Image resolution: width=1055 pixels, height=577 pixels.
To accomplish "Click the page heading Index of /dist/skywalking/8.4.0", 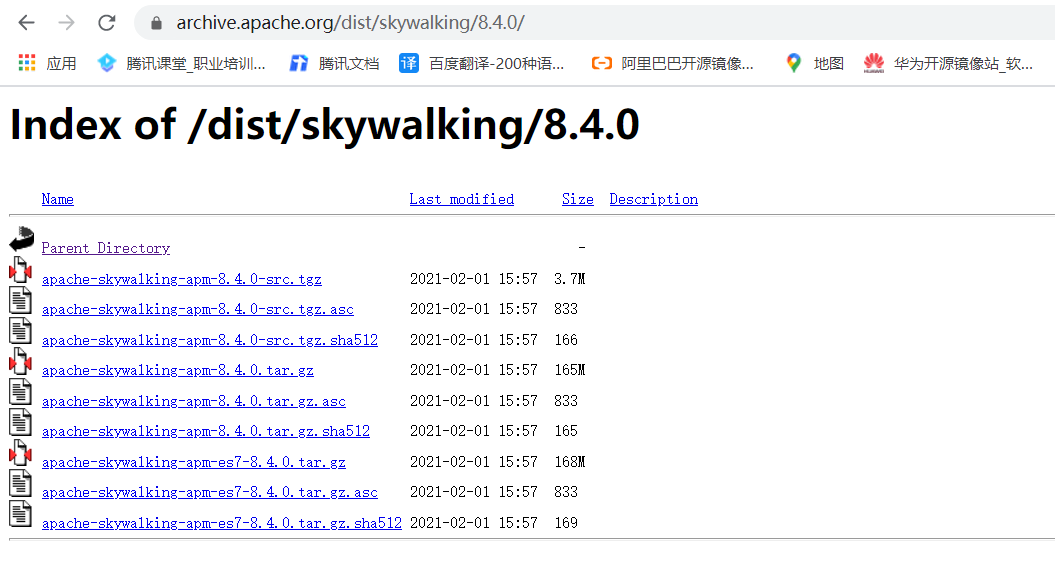I will coord(324,125).
